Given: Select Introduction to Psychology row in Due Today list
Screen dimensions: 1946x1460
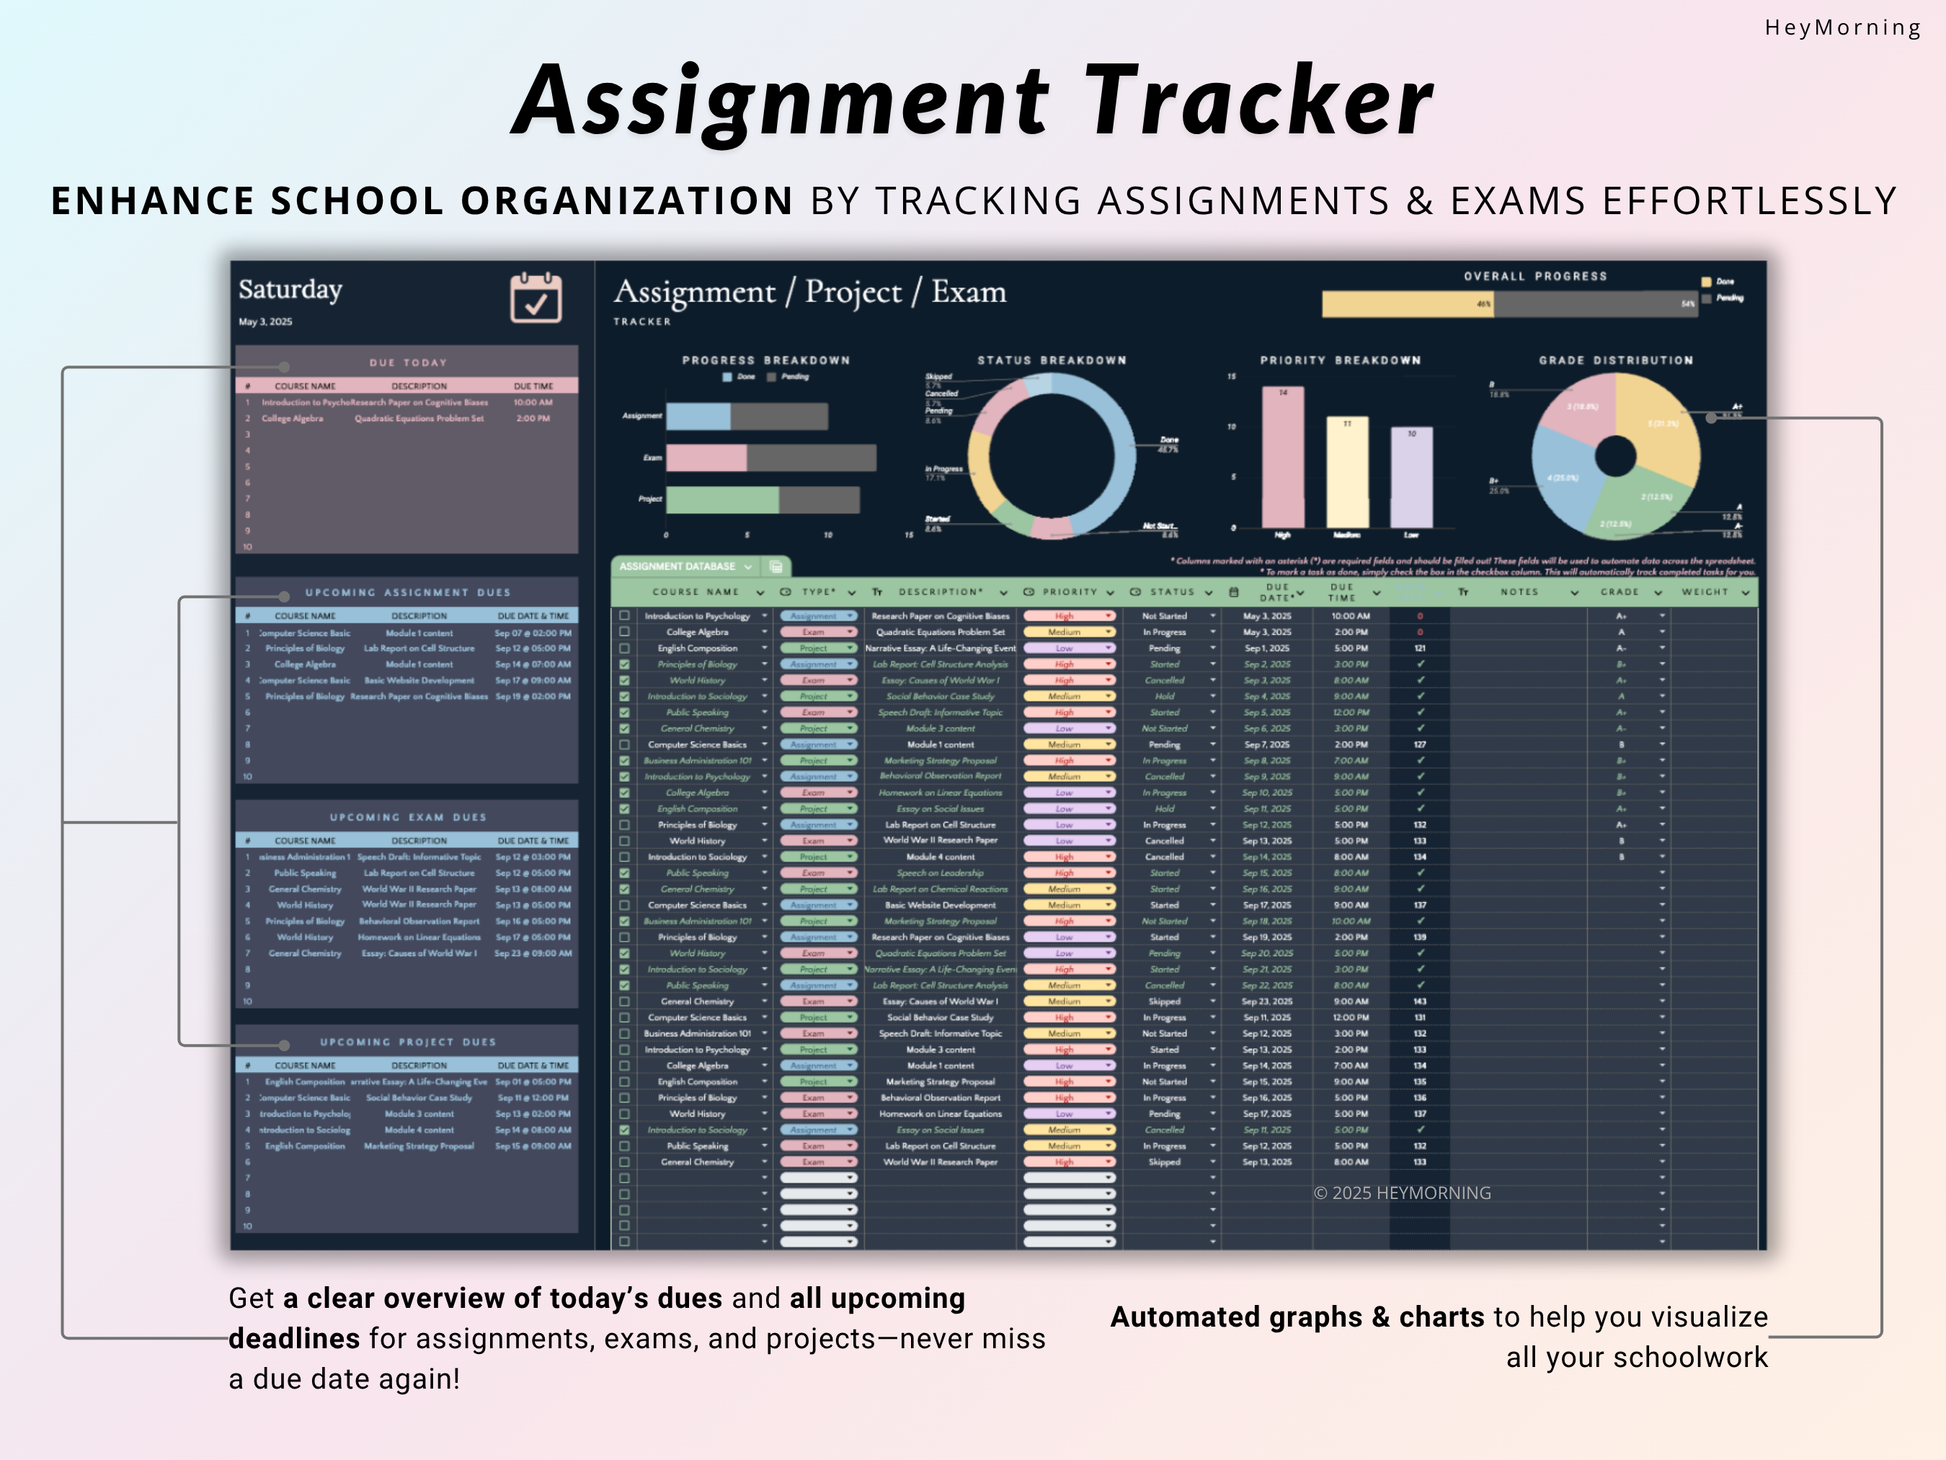Looking at the screenshot, I should [x=407, y=403].
